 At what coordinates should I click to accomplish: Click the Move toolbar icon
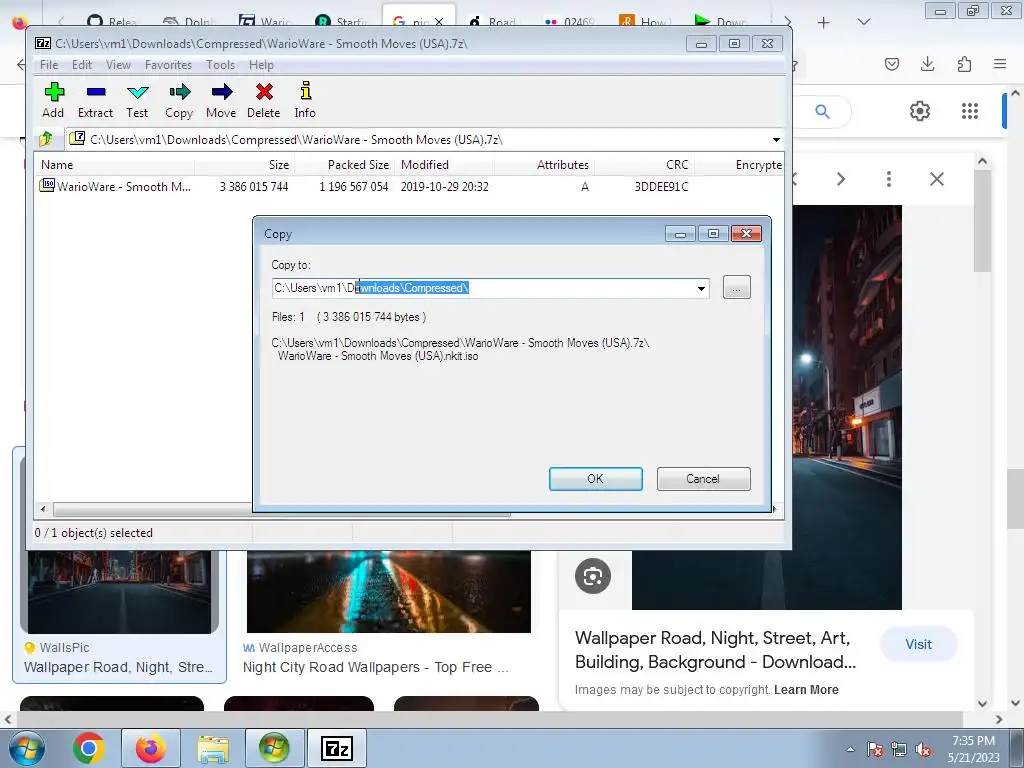(221, 100)
